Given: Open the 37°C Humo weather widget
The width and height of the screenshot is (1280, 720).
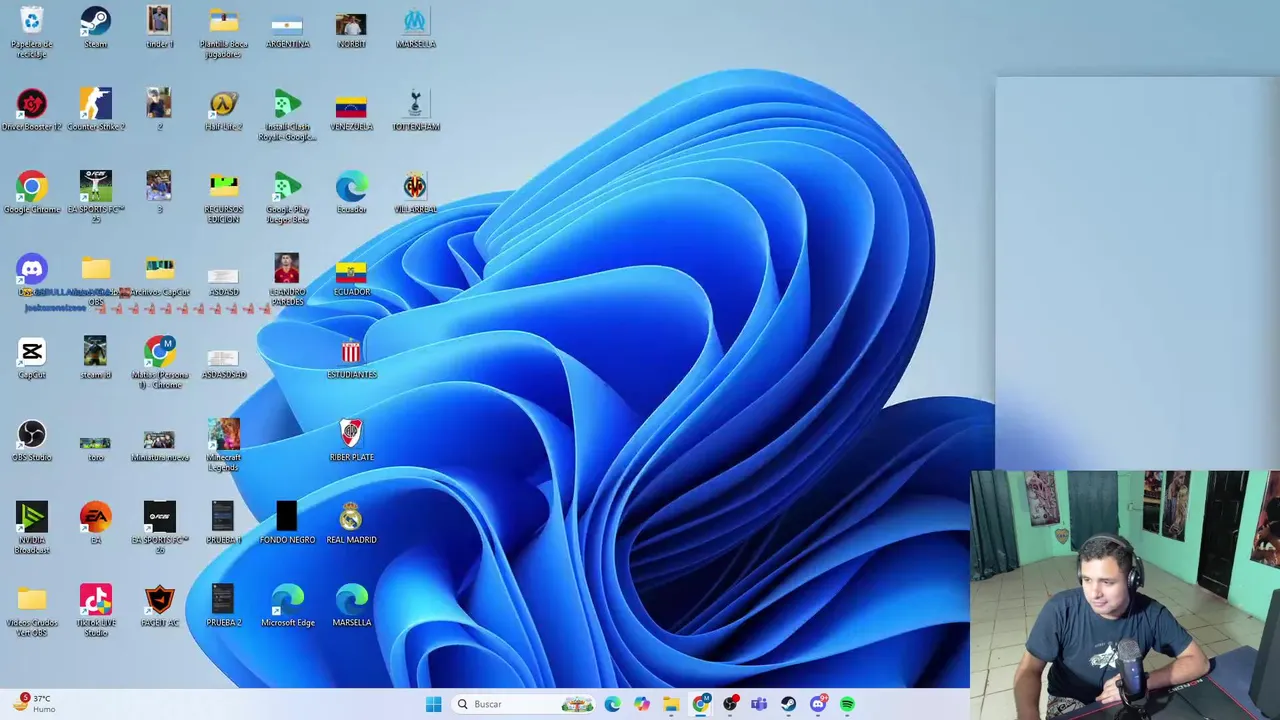Looking at the screenshot, I should click(35, 704).
